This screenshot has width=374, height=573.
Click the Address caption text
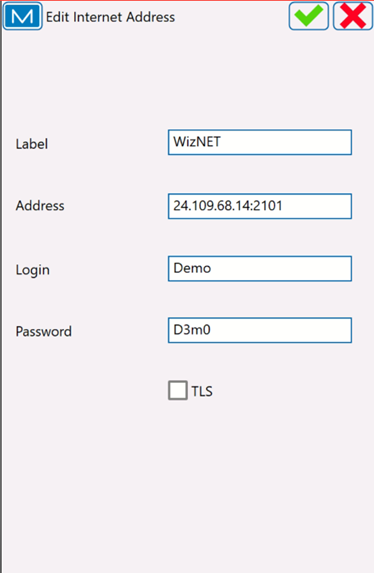click(40, 206)
